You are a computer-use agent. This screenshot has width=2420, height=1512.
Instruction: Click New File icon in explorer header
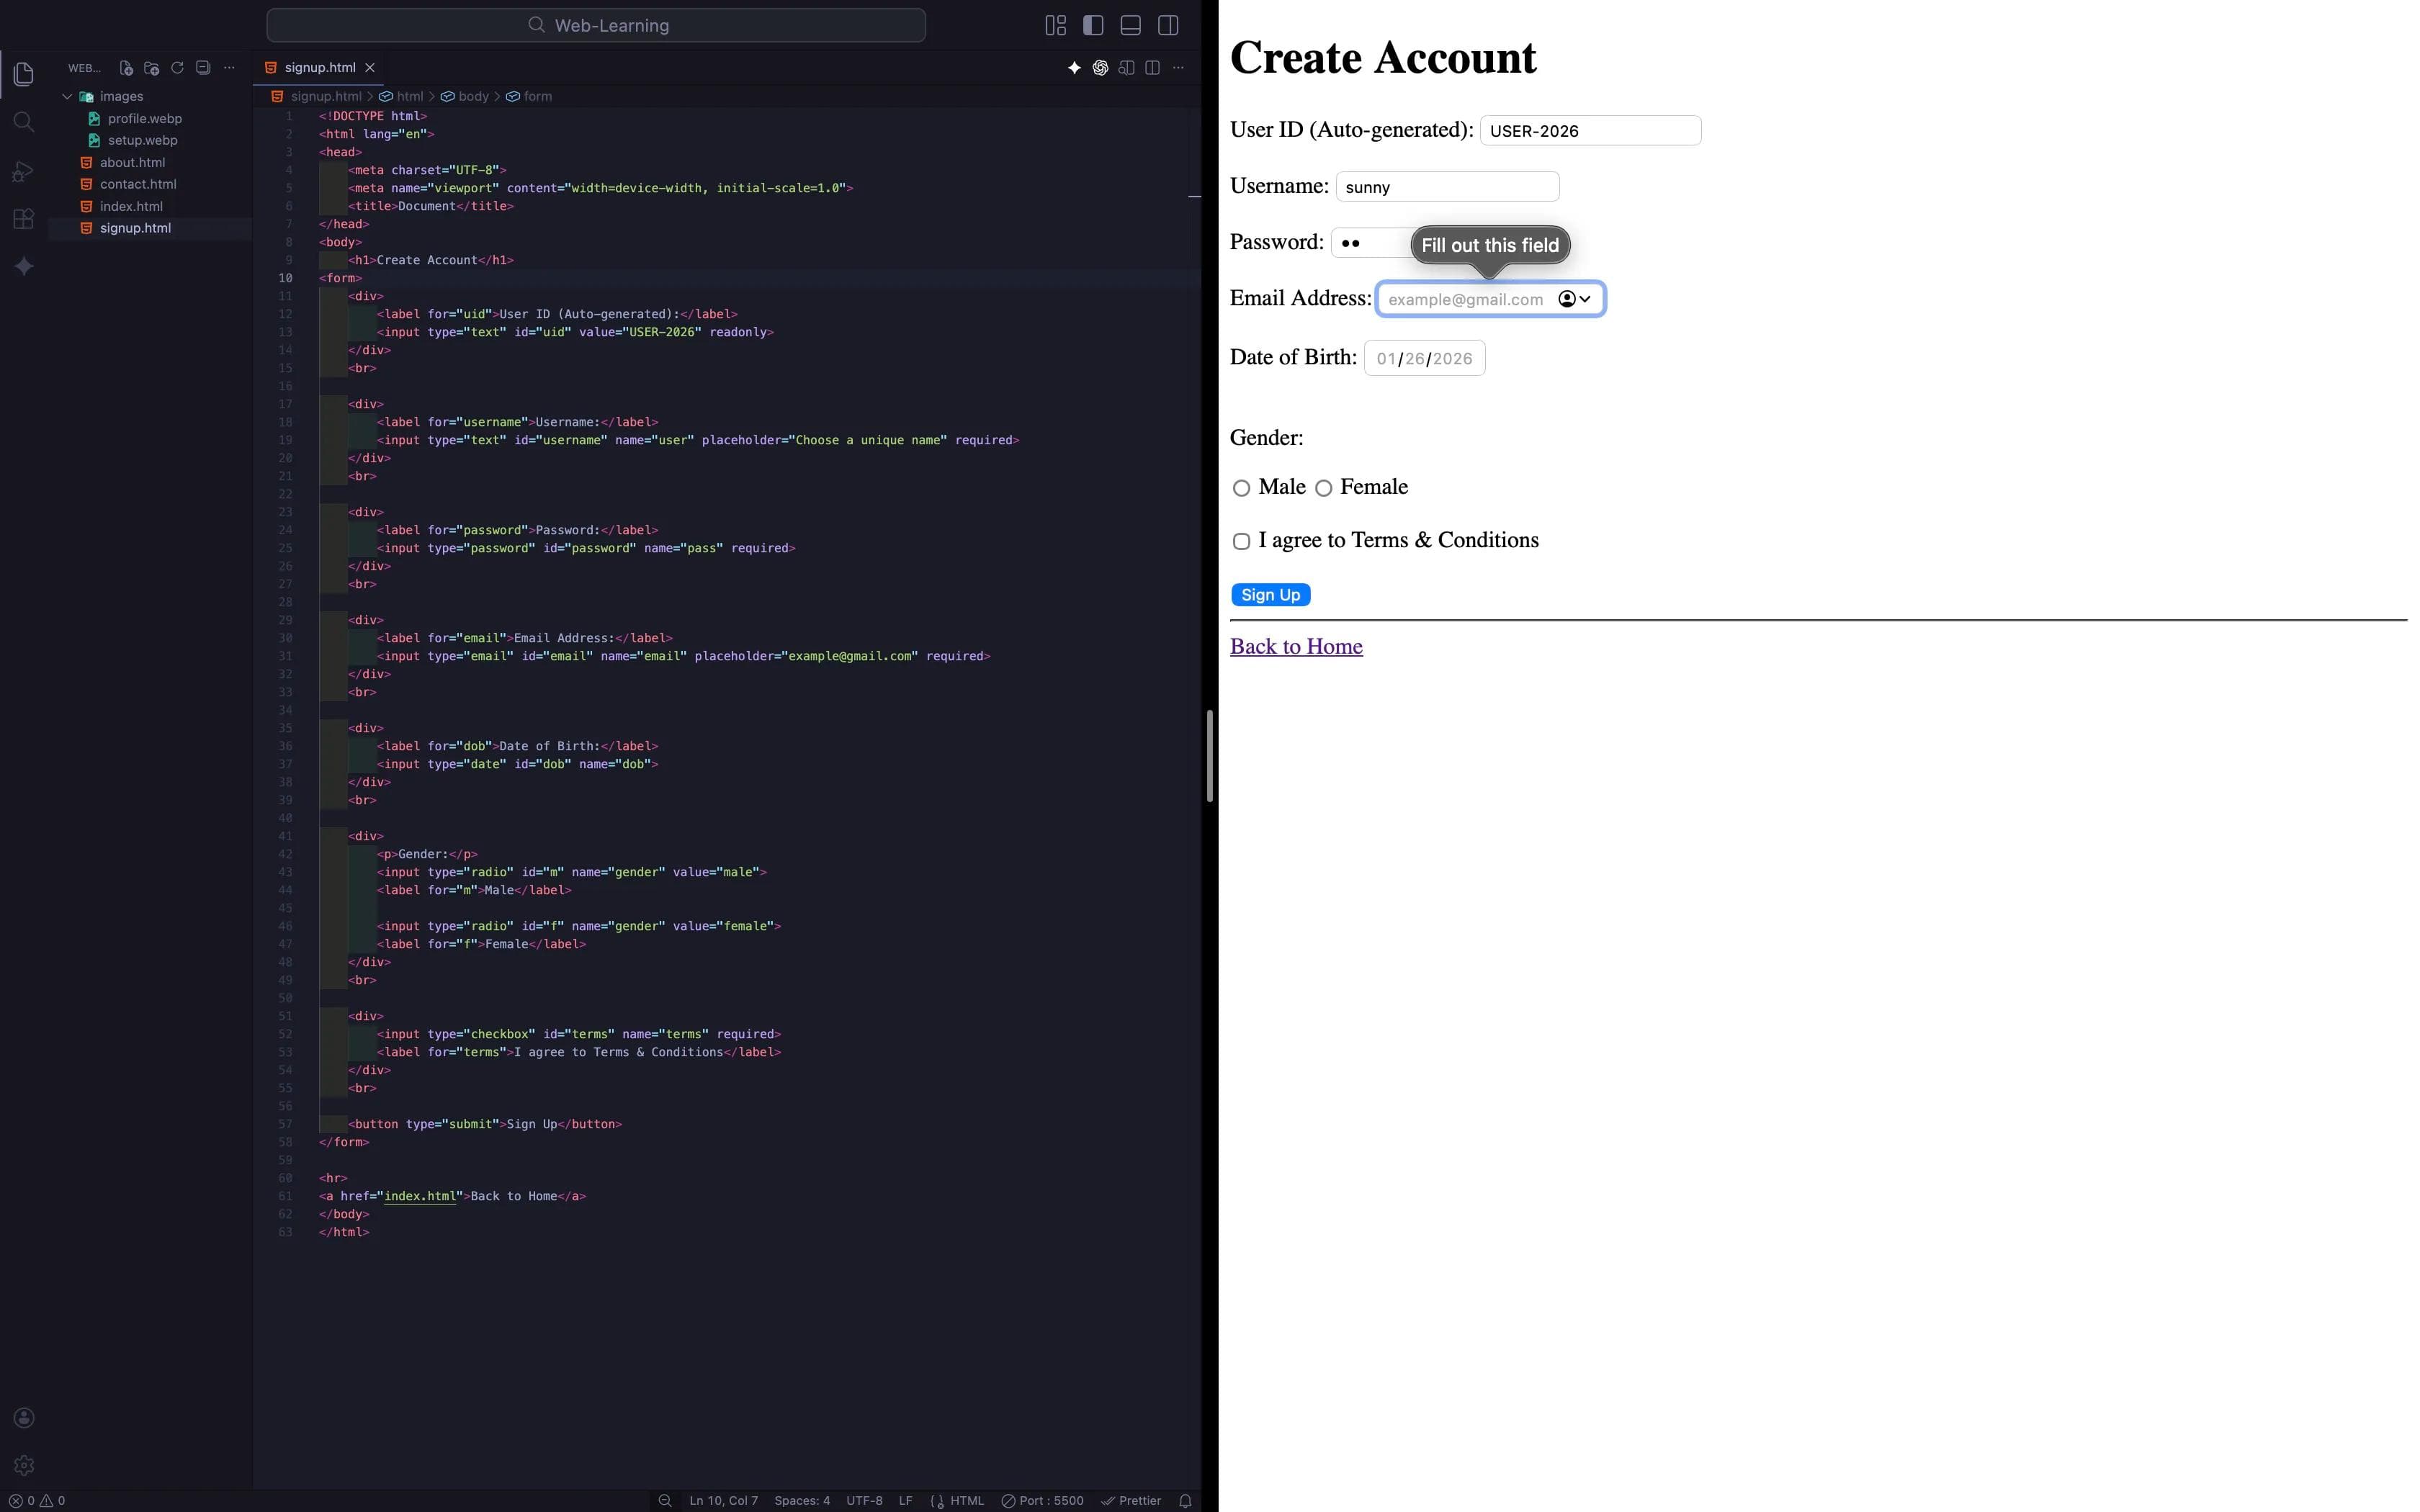126,68
